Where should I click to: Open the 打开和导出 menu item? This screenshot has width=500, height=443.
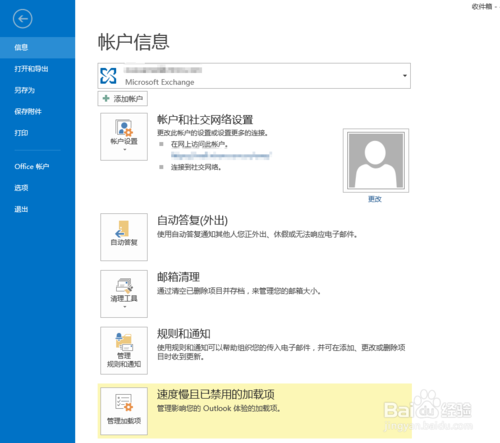[x=31, y=69]
